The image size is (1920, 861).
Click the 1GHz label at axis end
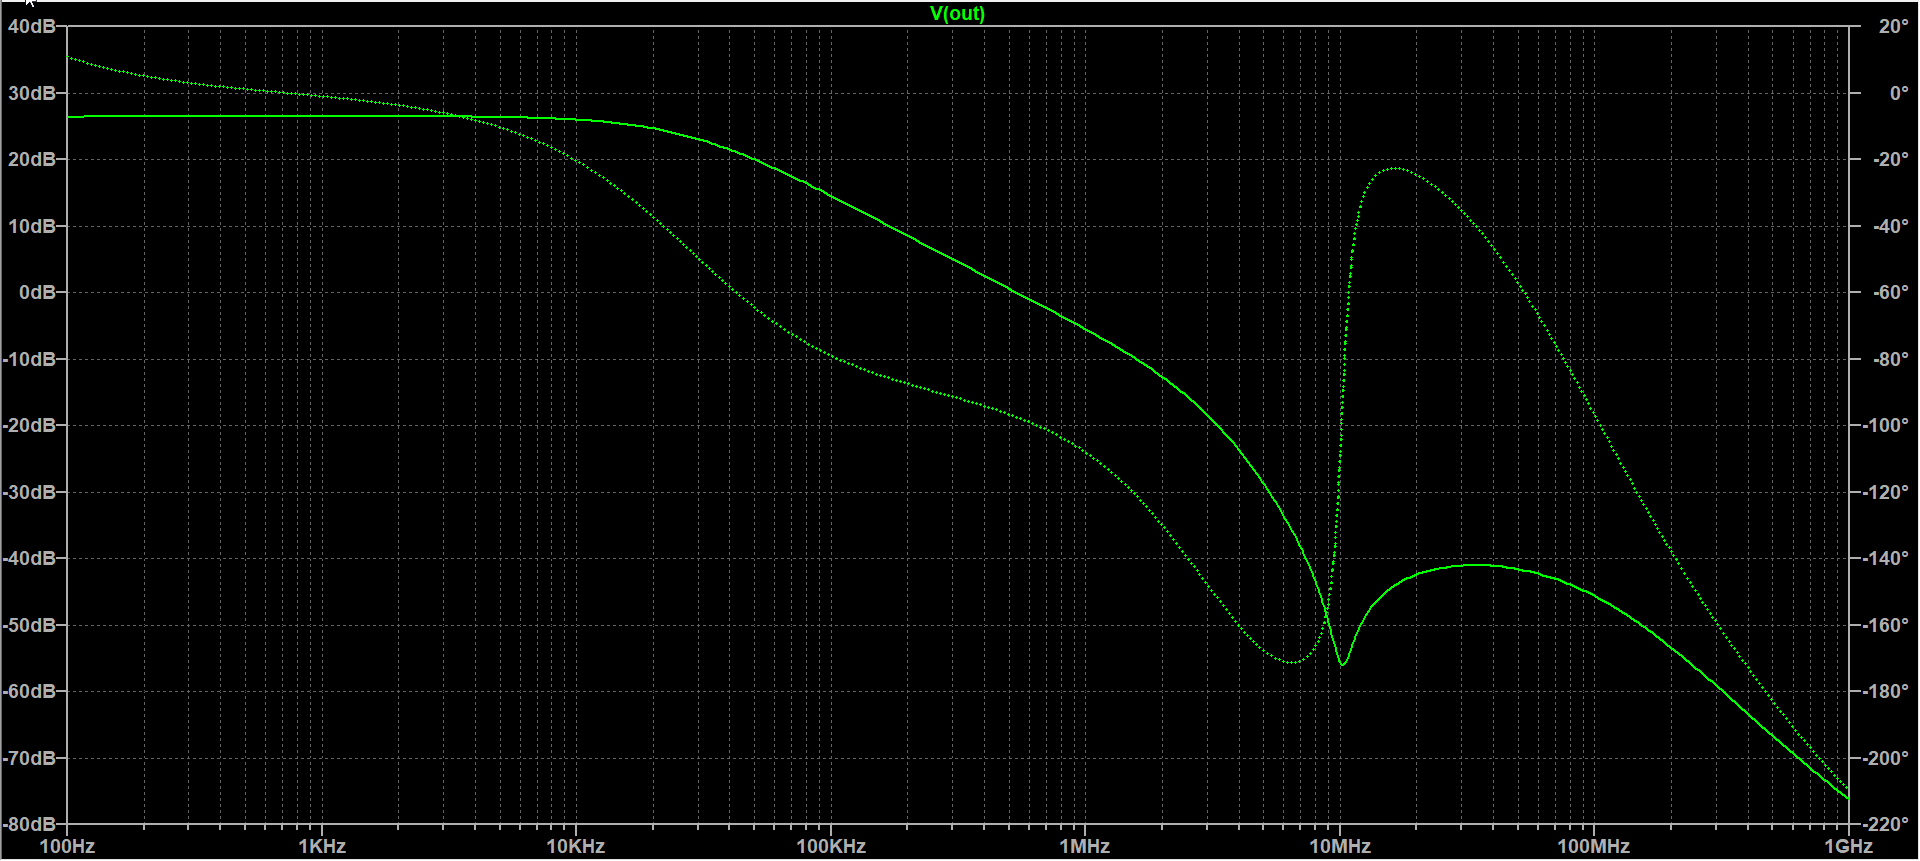pos(1848,846)
